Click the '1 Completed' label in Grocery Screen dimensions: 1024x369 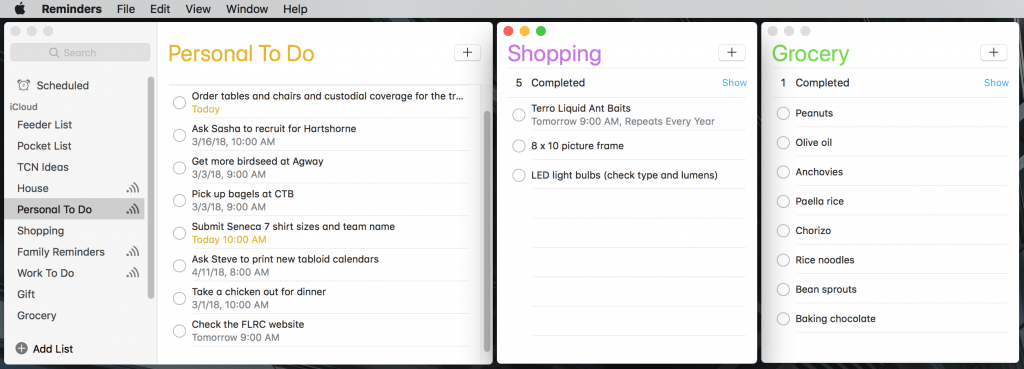coord(815,83)
